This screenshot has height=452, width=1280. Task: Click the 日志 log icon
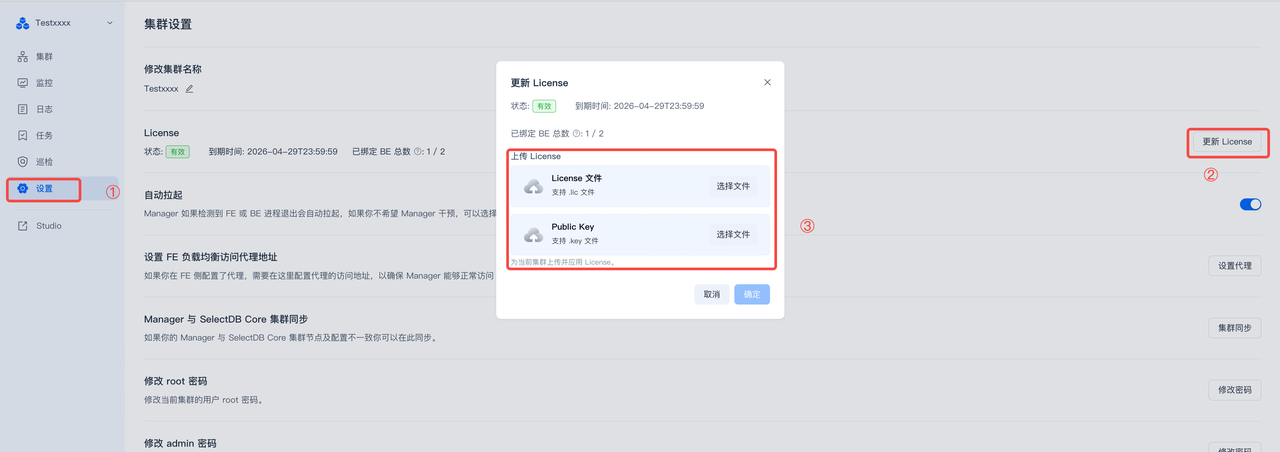point(23,109)
